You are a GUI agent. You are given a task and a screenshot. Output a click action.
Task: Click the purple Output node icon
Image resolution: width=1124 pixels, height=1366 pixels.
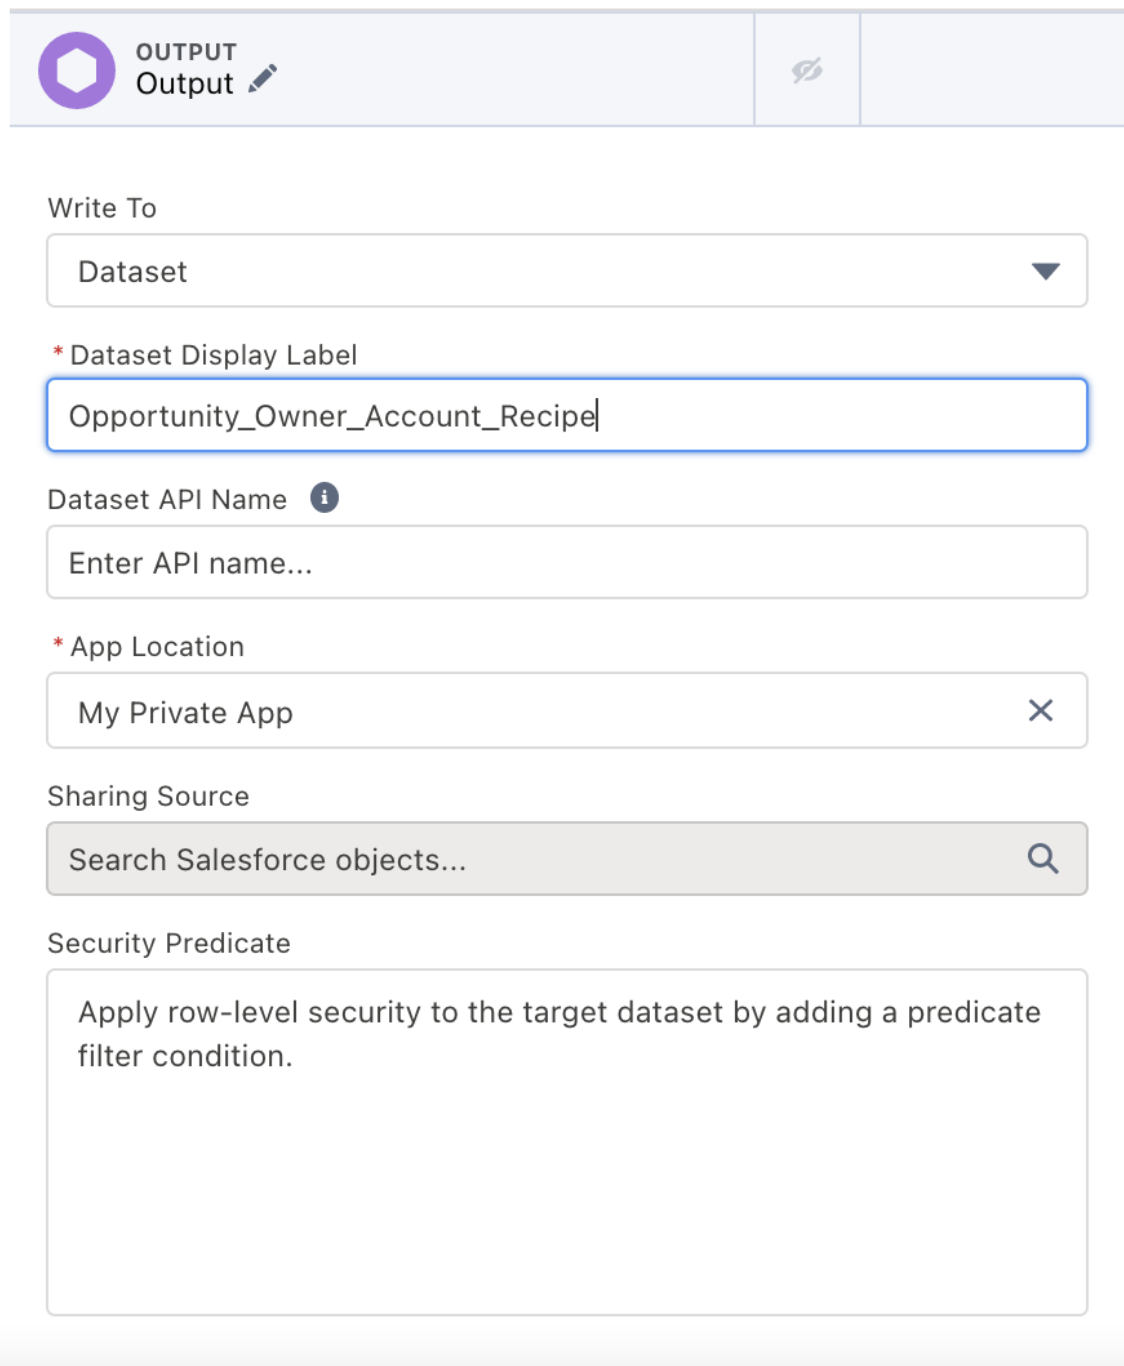pyautogui.click(x=77, y=70)
